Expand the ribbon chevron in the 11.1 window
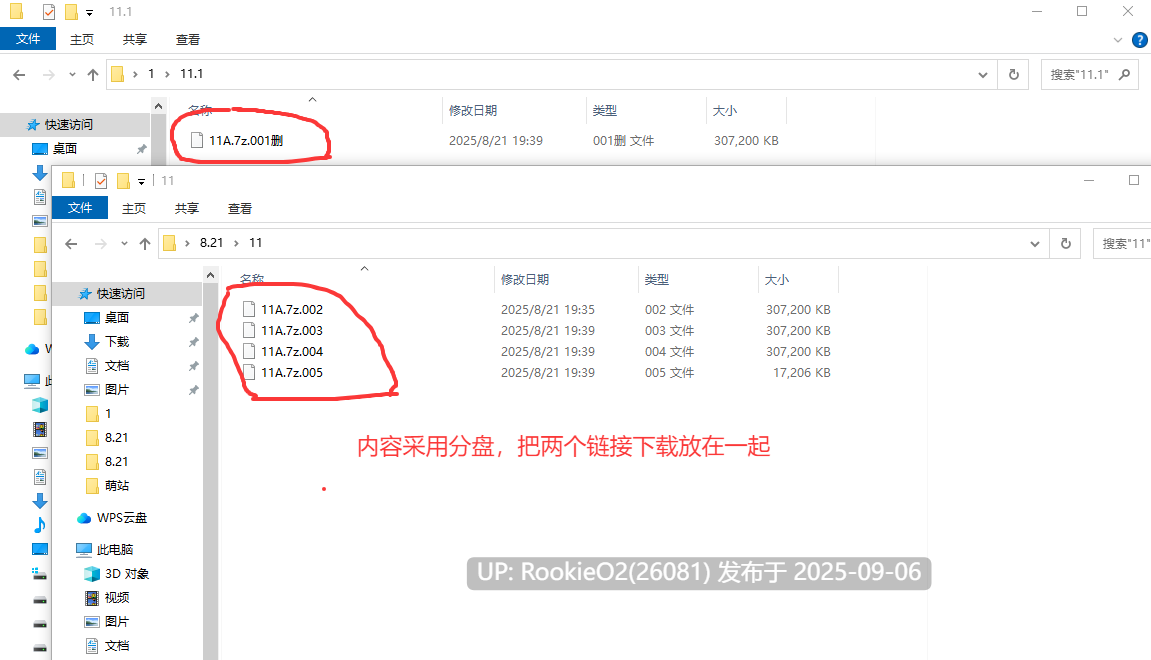The width and height of the screenshot is (1151, 660). coord(1117,40)
